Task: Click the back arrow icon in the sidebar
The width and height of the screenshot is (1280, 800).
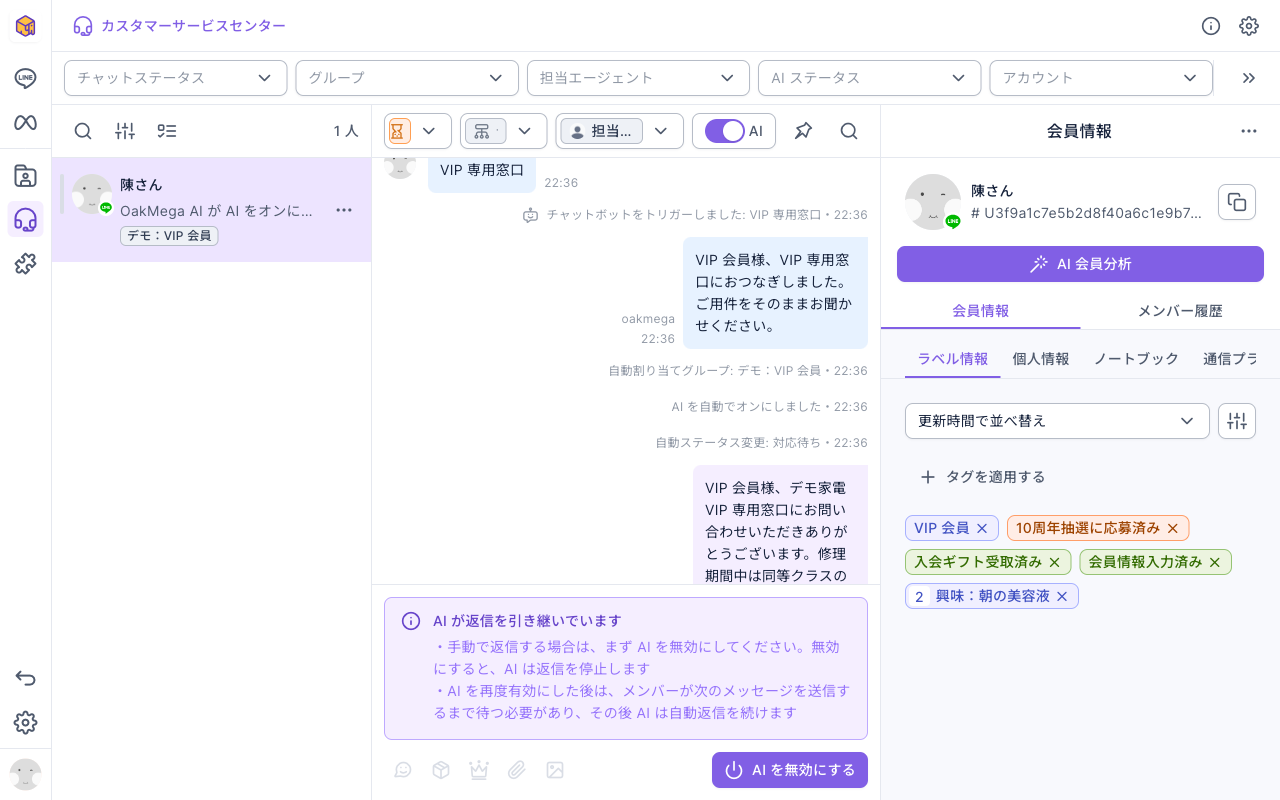Action: [25, 678]
